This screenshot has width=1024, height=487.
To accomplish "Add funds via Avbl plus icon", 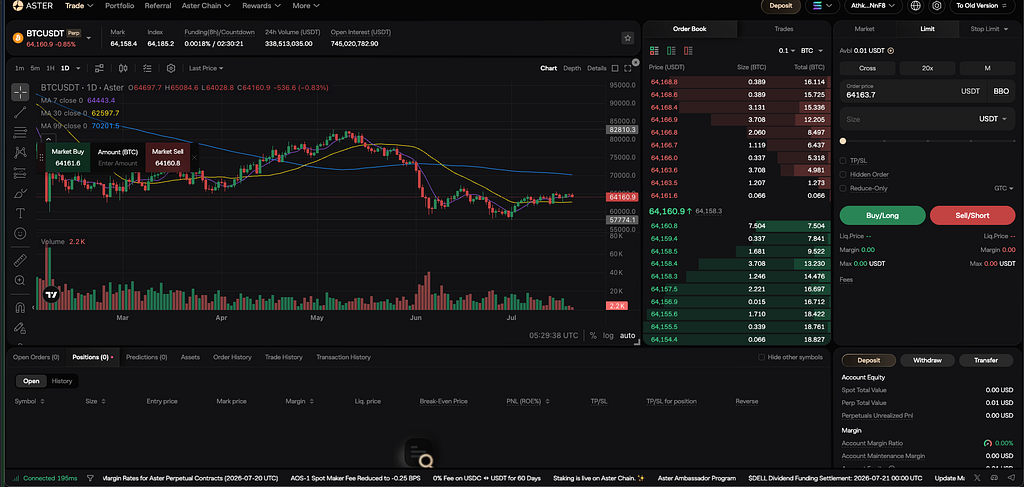I will (891, 50).
